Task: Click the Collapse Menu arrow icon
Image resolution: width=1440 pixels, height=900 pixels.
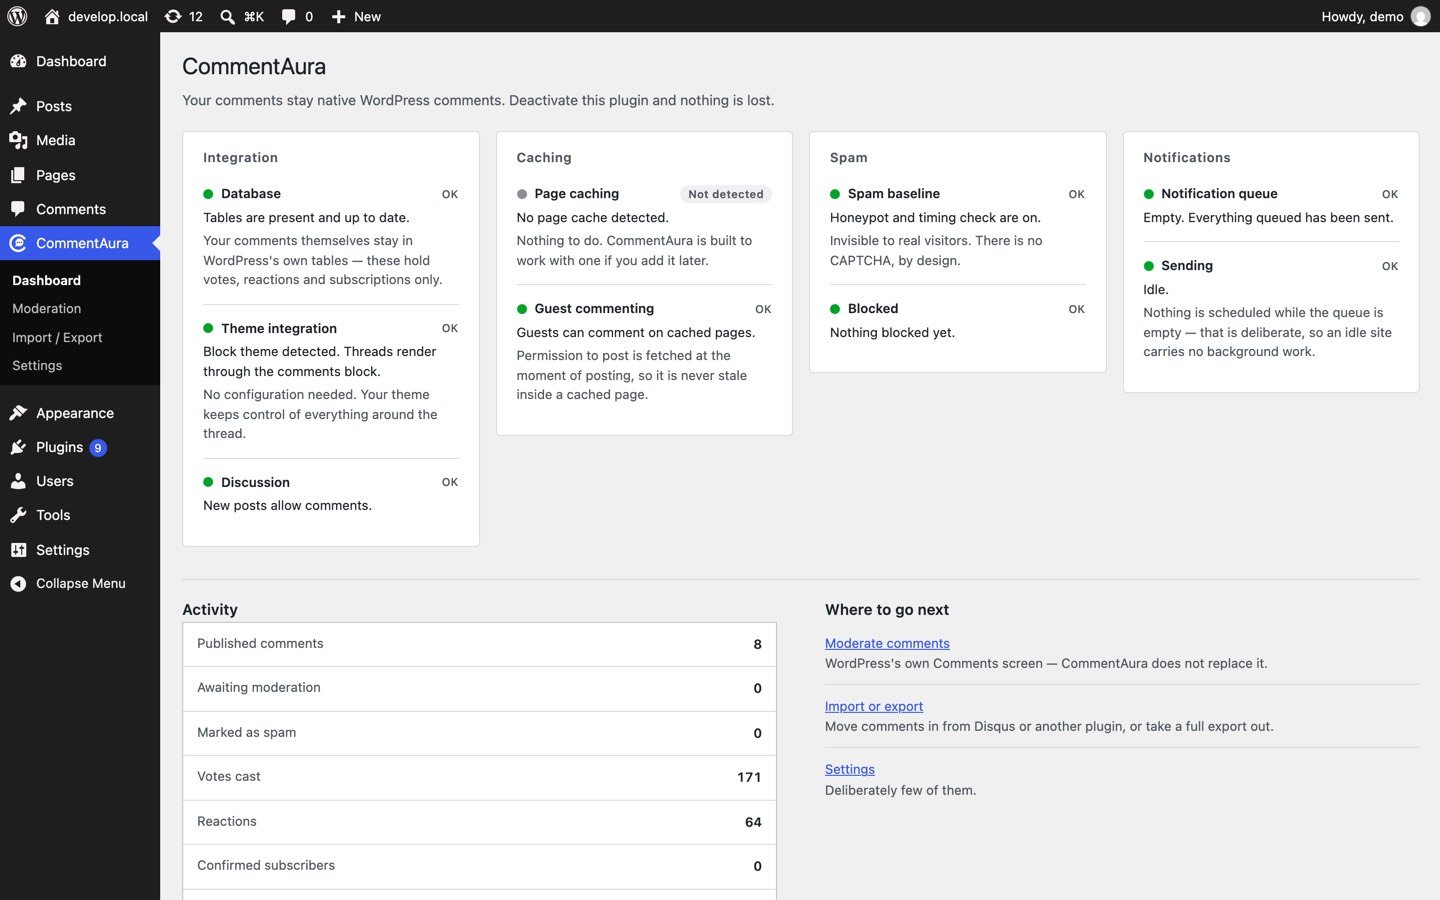Action: 18,583
